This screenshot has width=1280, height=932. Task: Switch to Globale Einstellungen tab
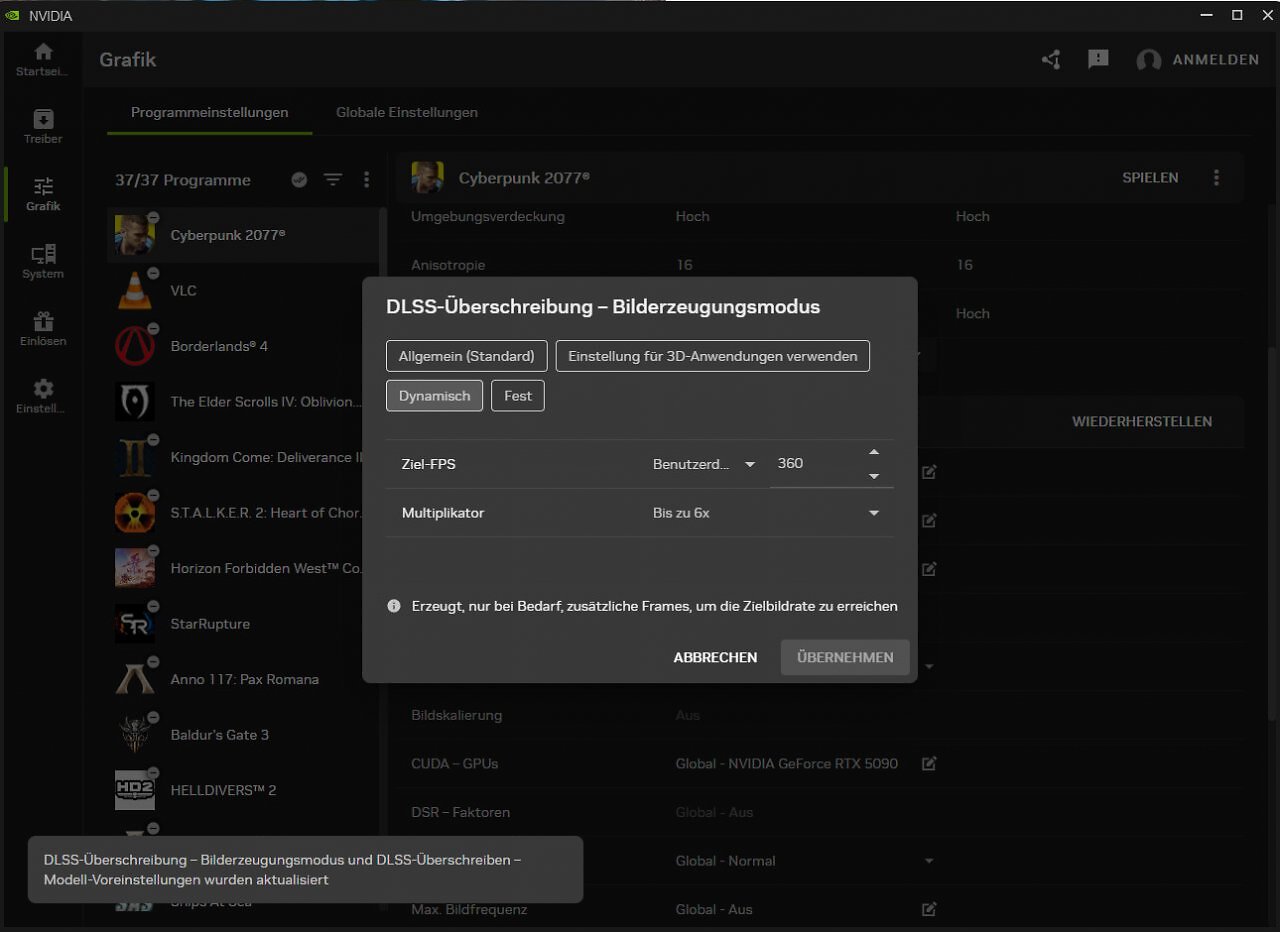[x=407, y=113]
